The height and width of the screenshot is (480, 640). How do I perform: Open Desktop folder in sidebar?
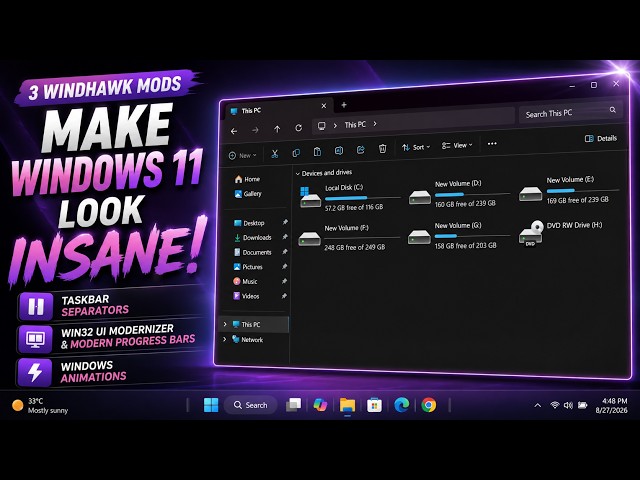(249, 223)
